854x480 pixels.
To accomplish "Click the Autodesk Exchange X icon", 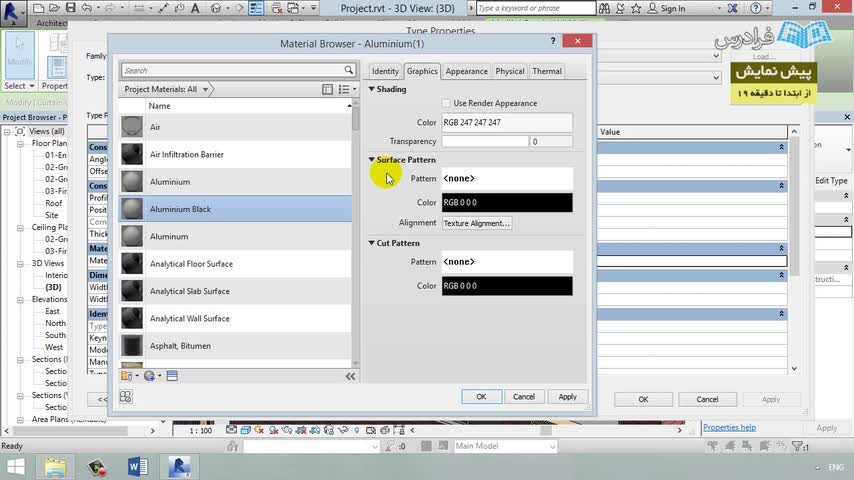I will (733, 8).
